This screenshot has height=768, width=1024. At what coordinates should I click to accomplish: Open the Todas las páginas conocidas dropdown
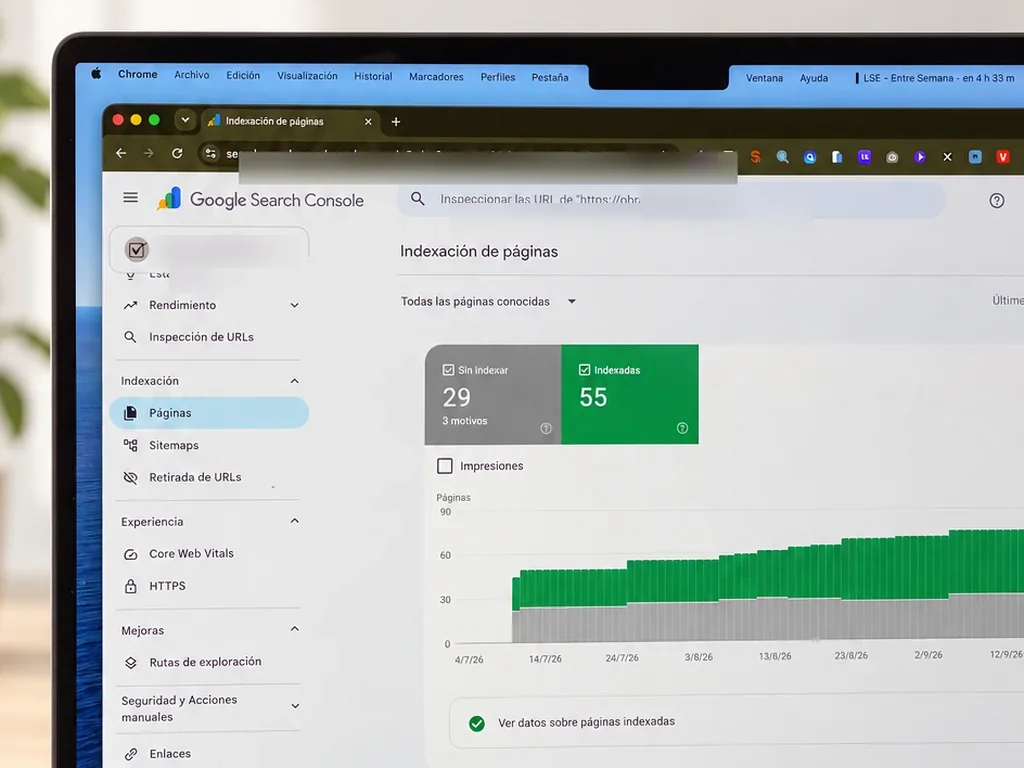pyautogui.click(x=488, y=301)
